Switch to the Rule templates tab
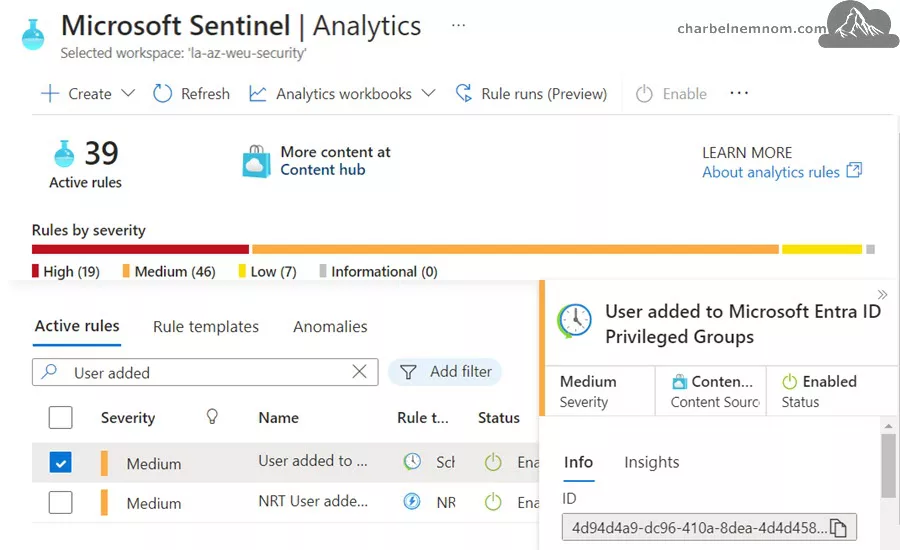 click(x=205, y=327)
